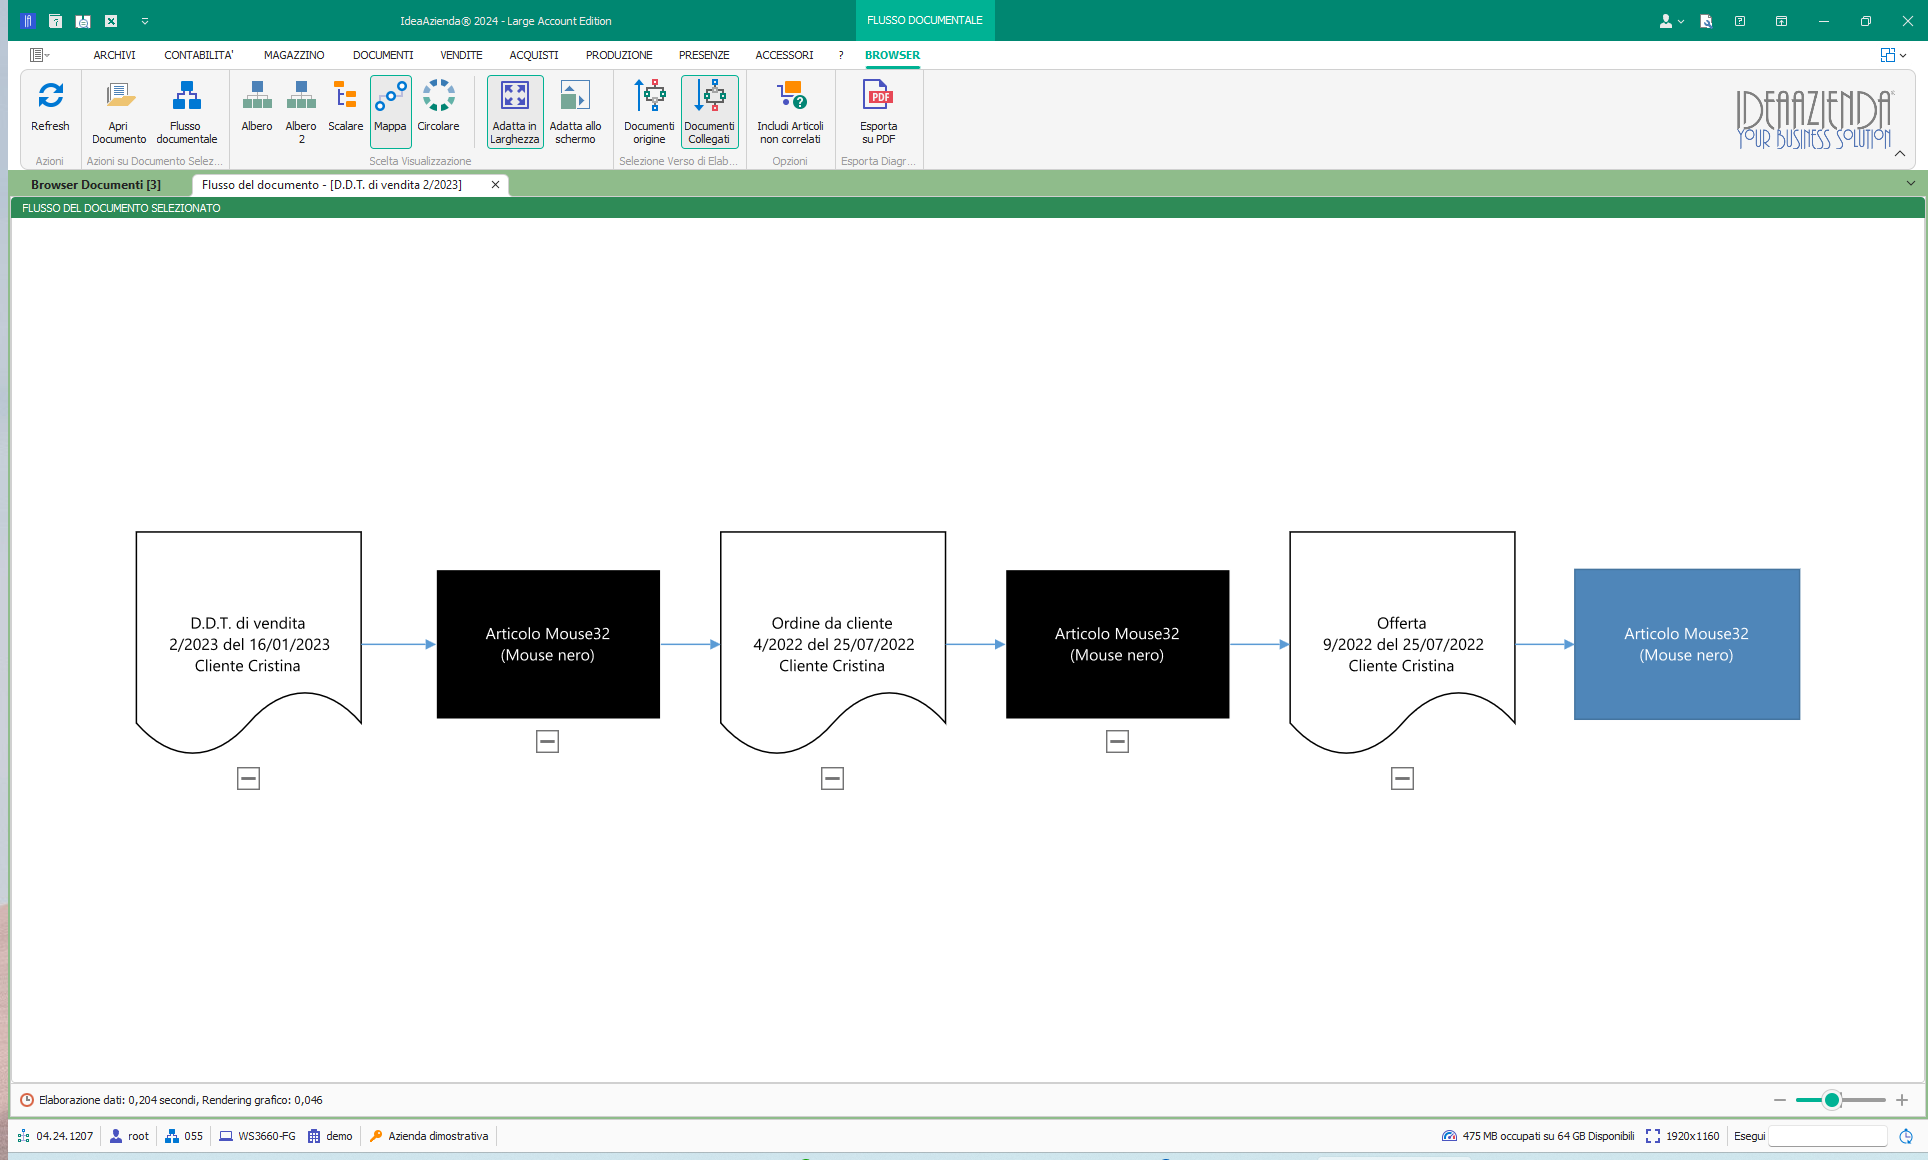Open the VENDITE menu
Screen dimensions: 1928x1160
coord(461,55)
